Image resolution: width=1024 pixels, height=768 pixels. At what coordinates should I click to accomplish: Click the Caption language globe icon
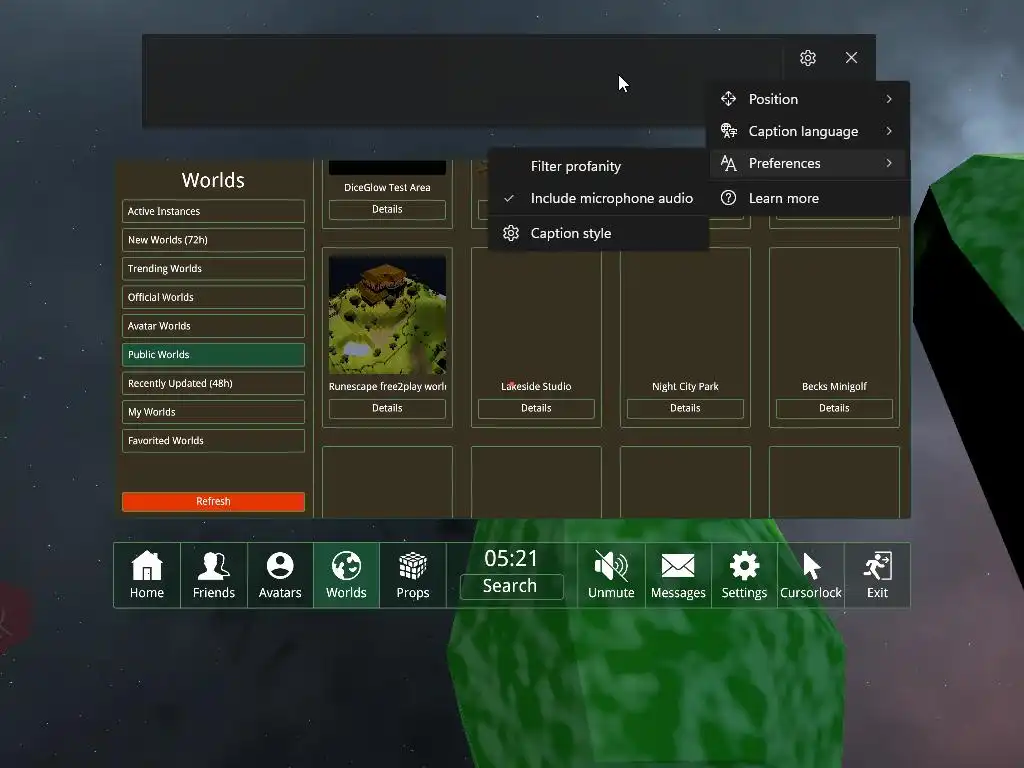pyautogui.click(x=728, y=131)
